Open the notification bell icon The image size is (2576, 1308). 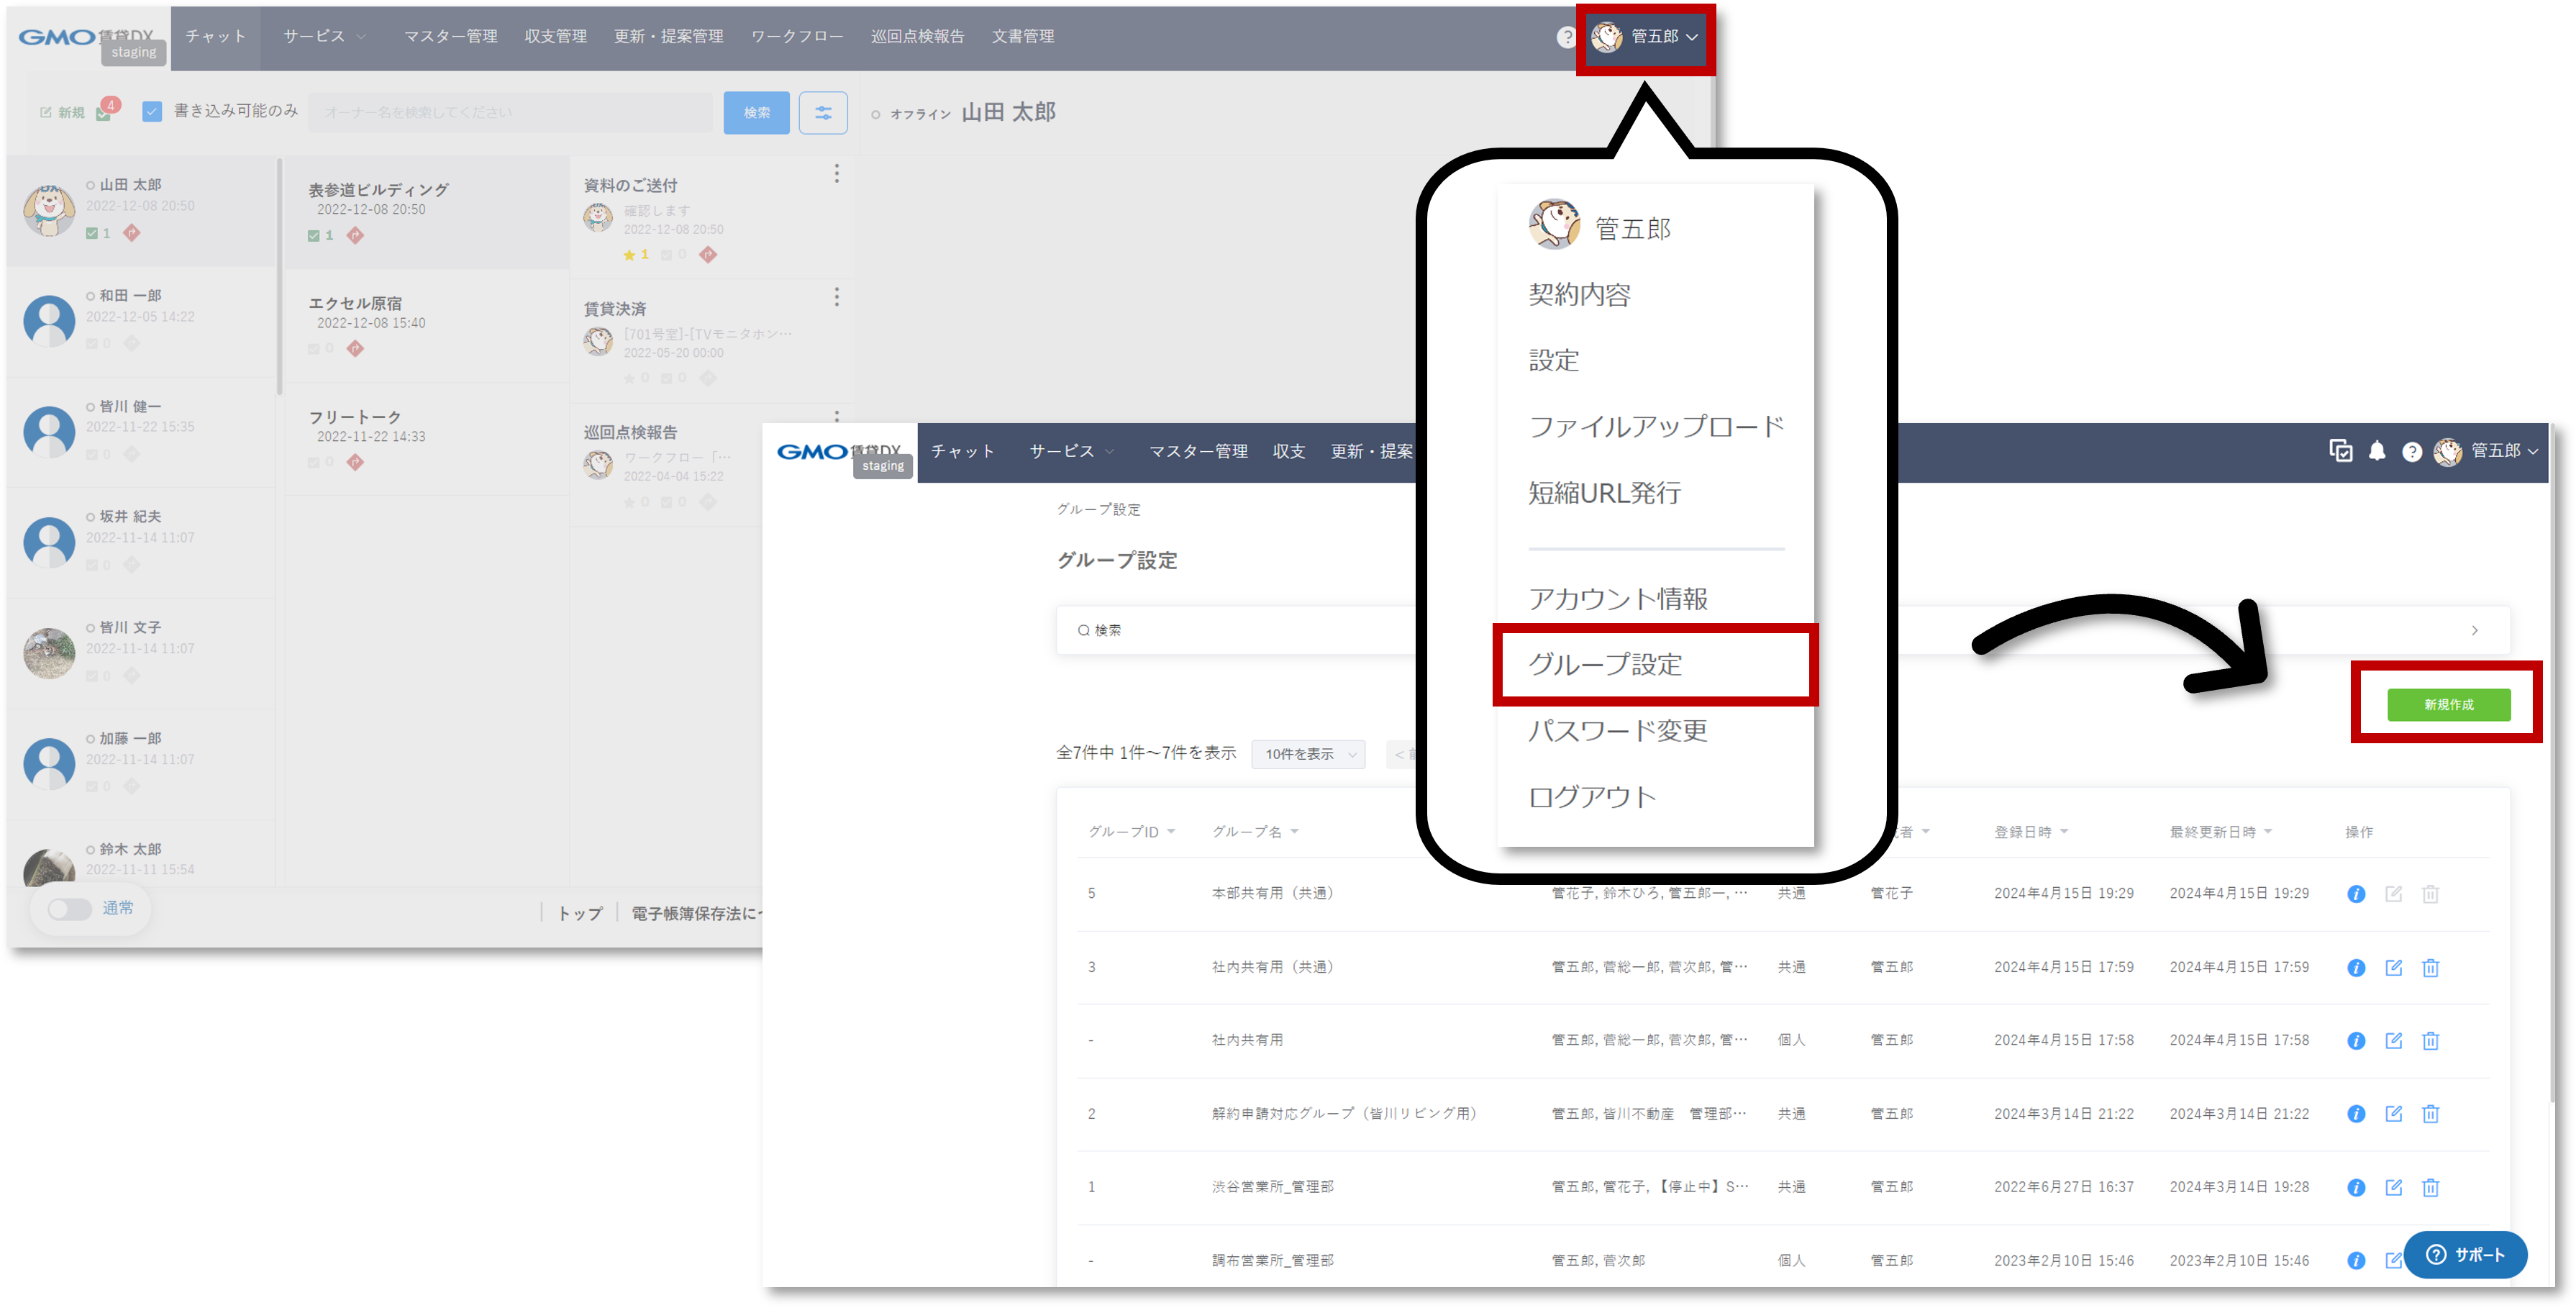(2377, 452)
